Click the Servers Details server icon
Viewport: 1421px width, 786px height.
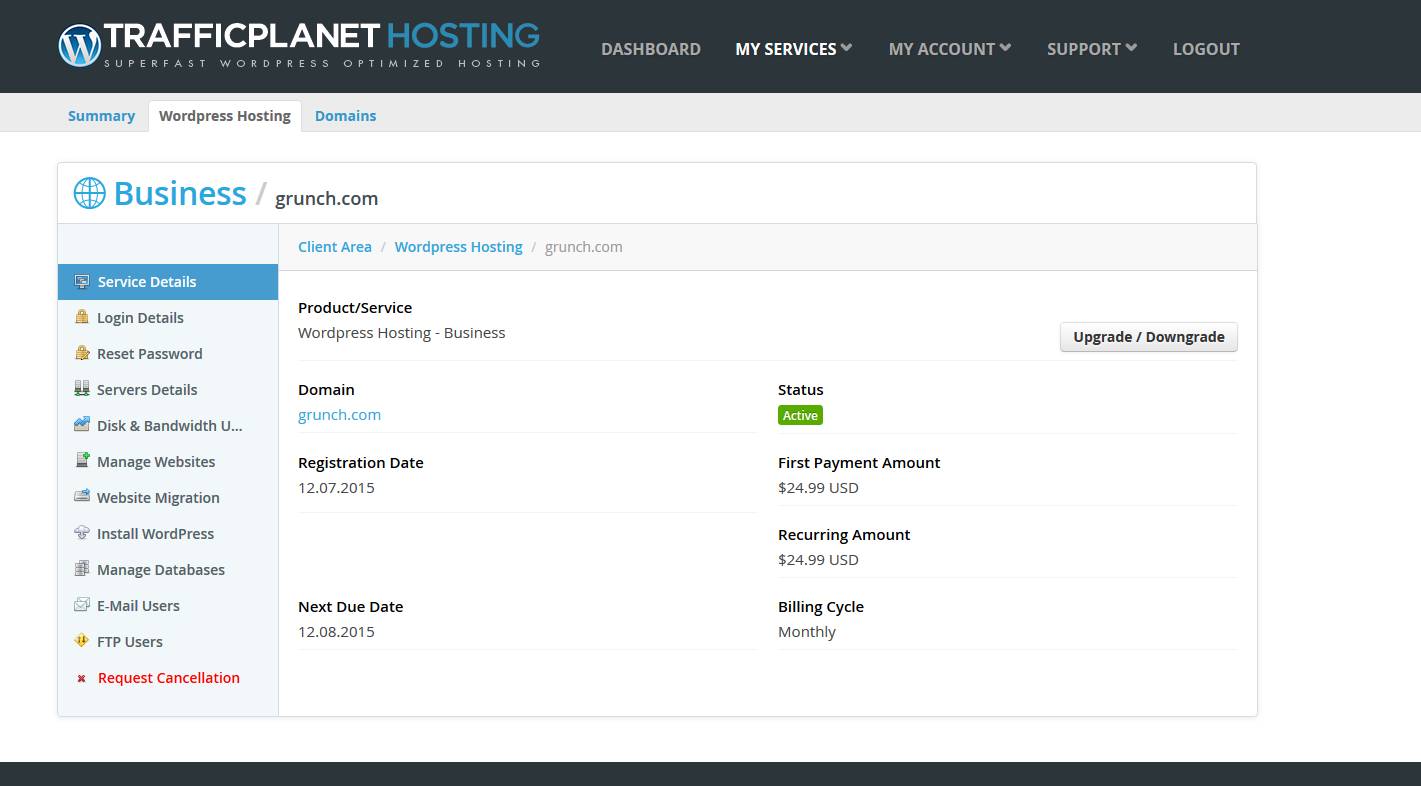click(x=82, y=389)
